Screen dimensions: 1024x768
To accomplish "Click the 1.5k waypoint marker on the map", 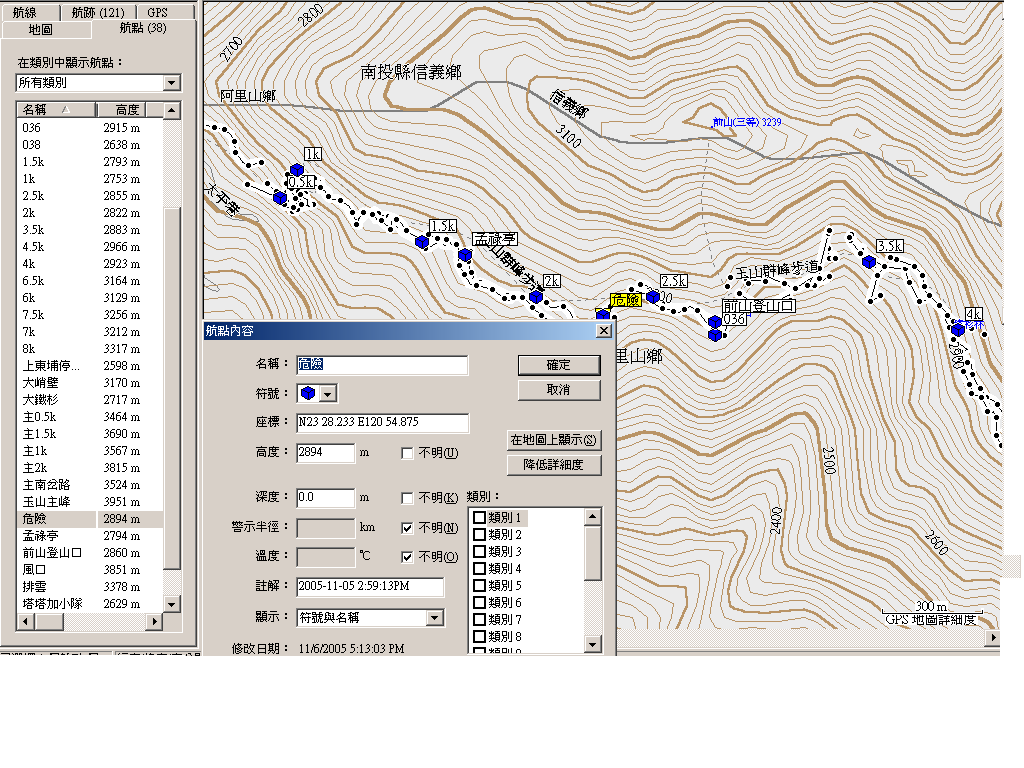I will pyautogui.click(x=422, y=242).
